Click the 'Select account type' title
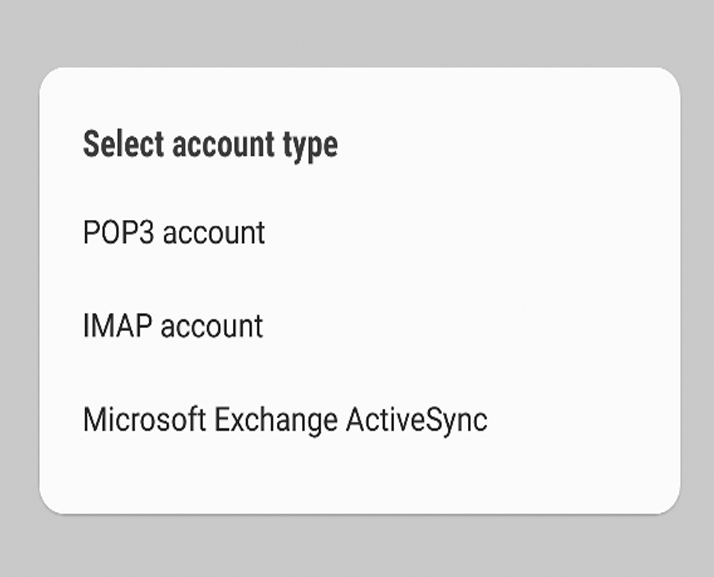The height and width of the screenshot is (577, 714). coord(210,145)
